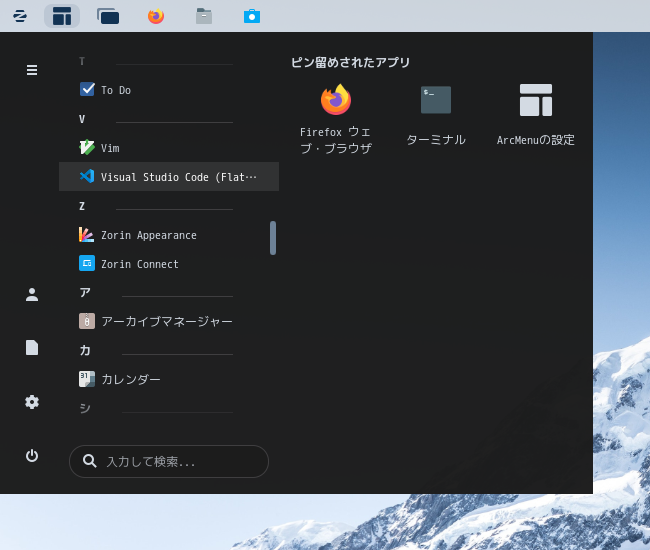This screenshot has height=550, width=650.
Task: Open Zorin Appearance
Action: point(169,235)
